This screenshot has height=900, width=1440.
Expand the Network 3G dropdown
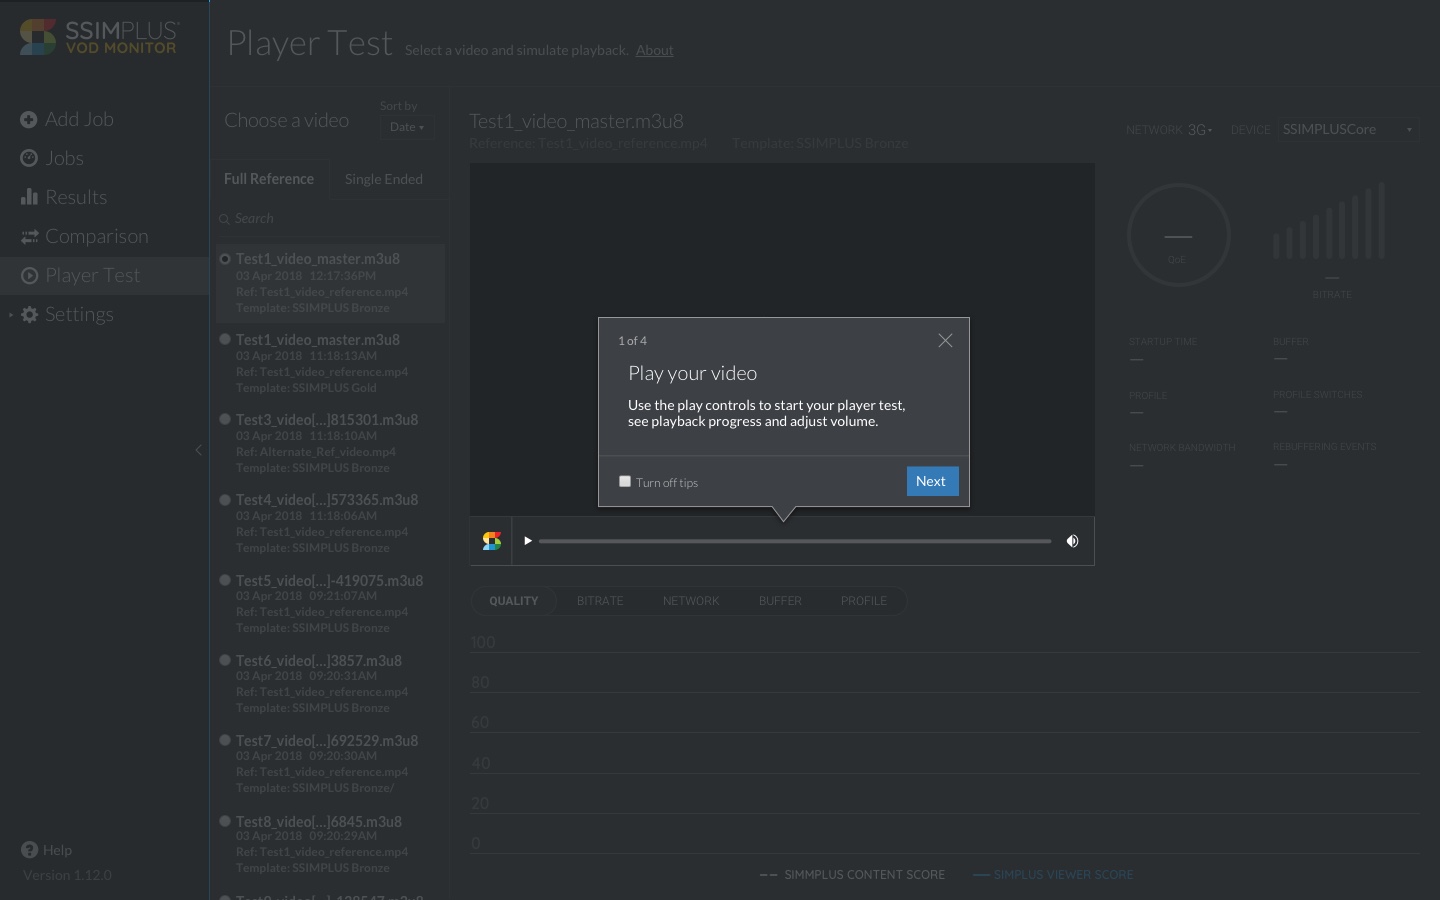point(1199,130)
